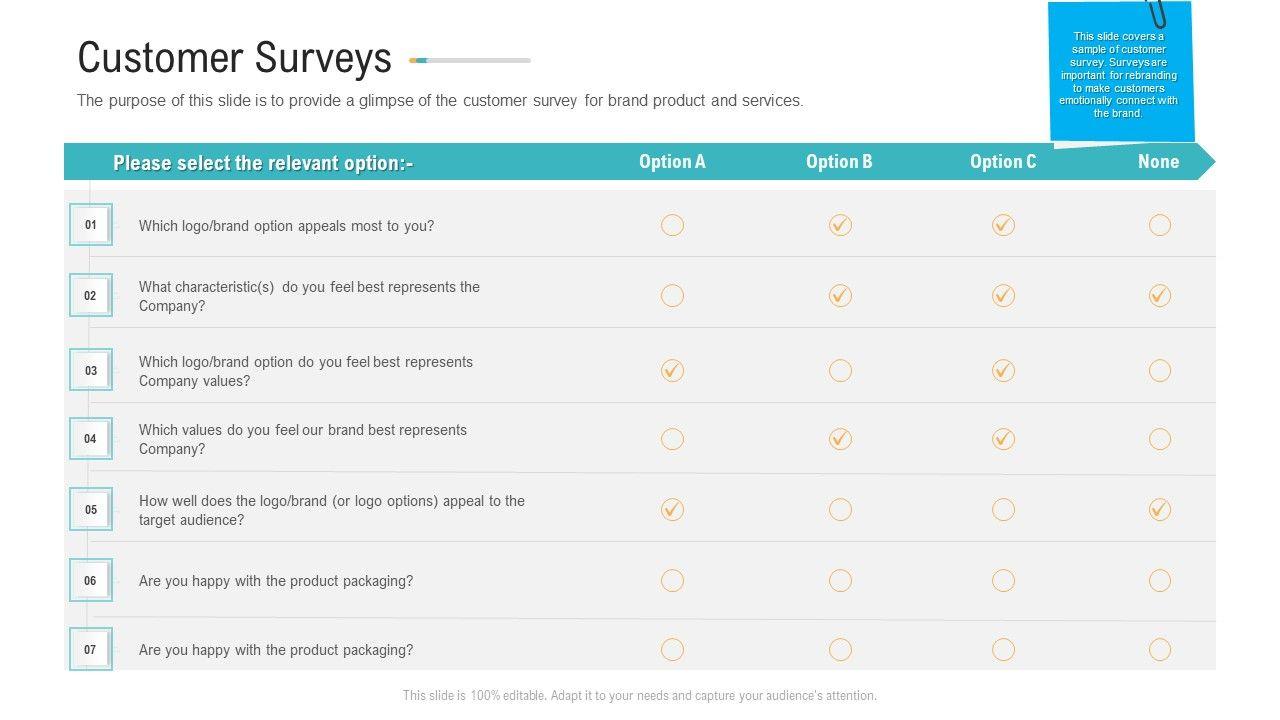This screenshot has height=720, width=1280.
Task: Select Option B for question 07
Action: coord(841,650)
